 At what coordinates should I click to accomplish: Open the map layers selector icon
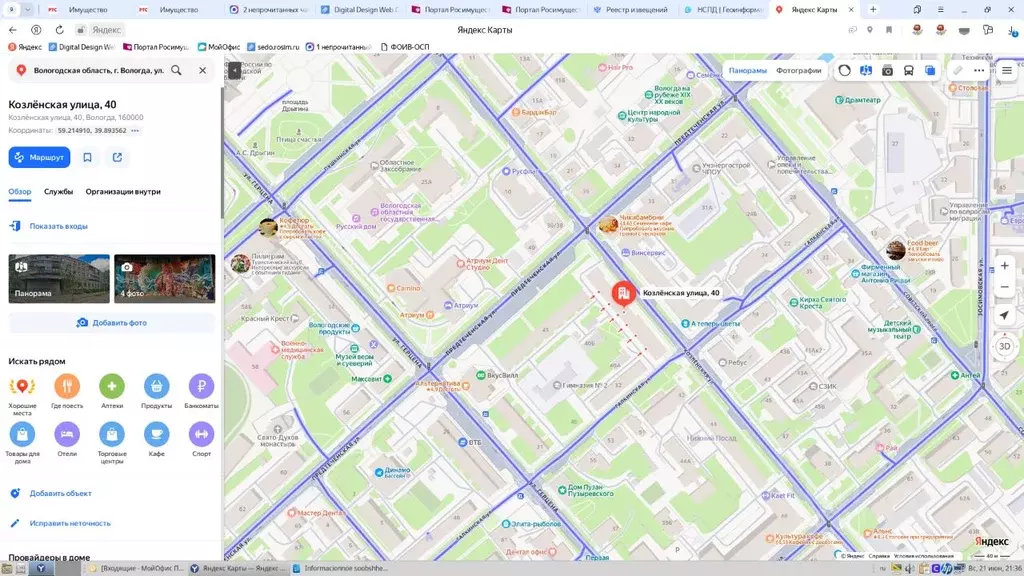tap(930, 71)
